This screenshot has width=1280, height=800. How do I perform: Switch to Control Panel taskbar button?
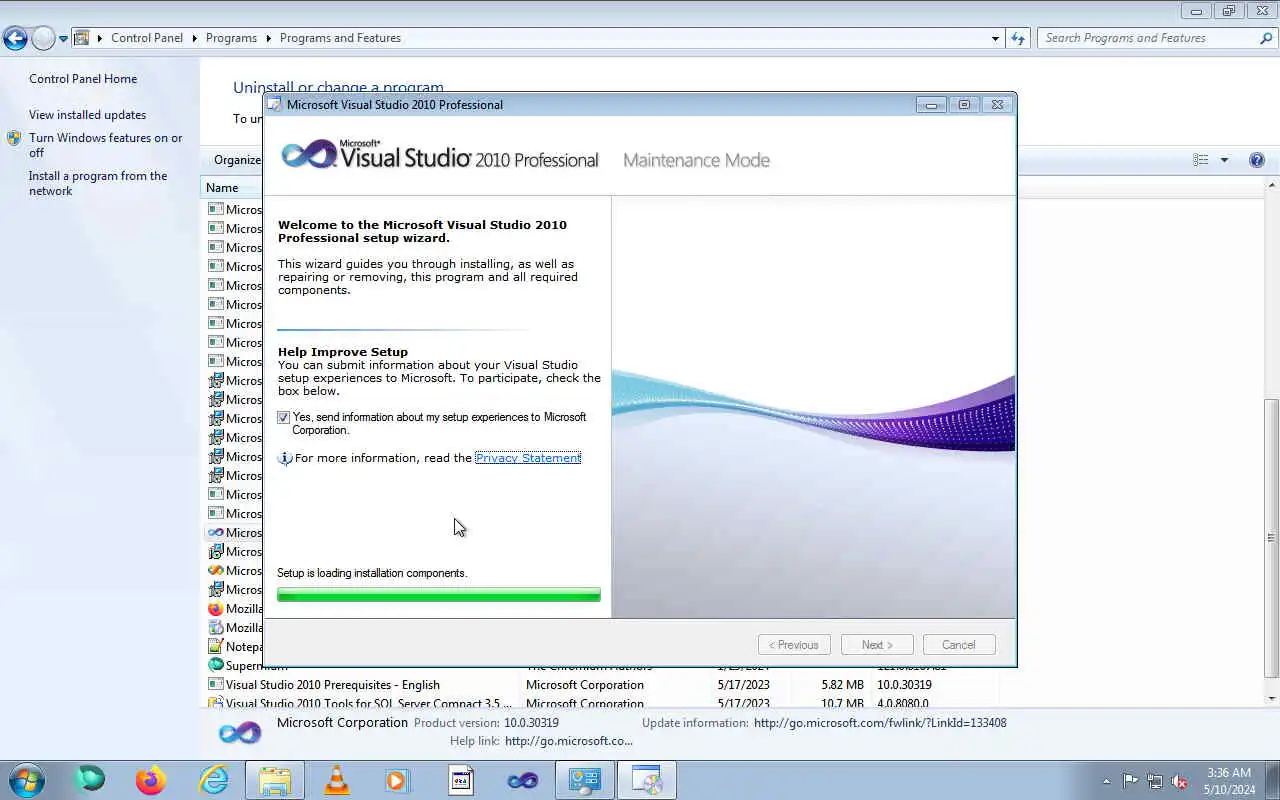[585, 780]
